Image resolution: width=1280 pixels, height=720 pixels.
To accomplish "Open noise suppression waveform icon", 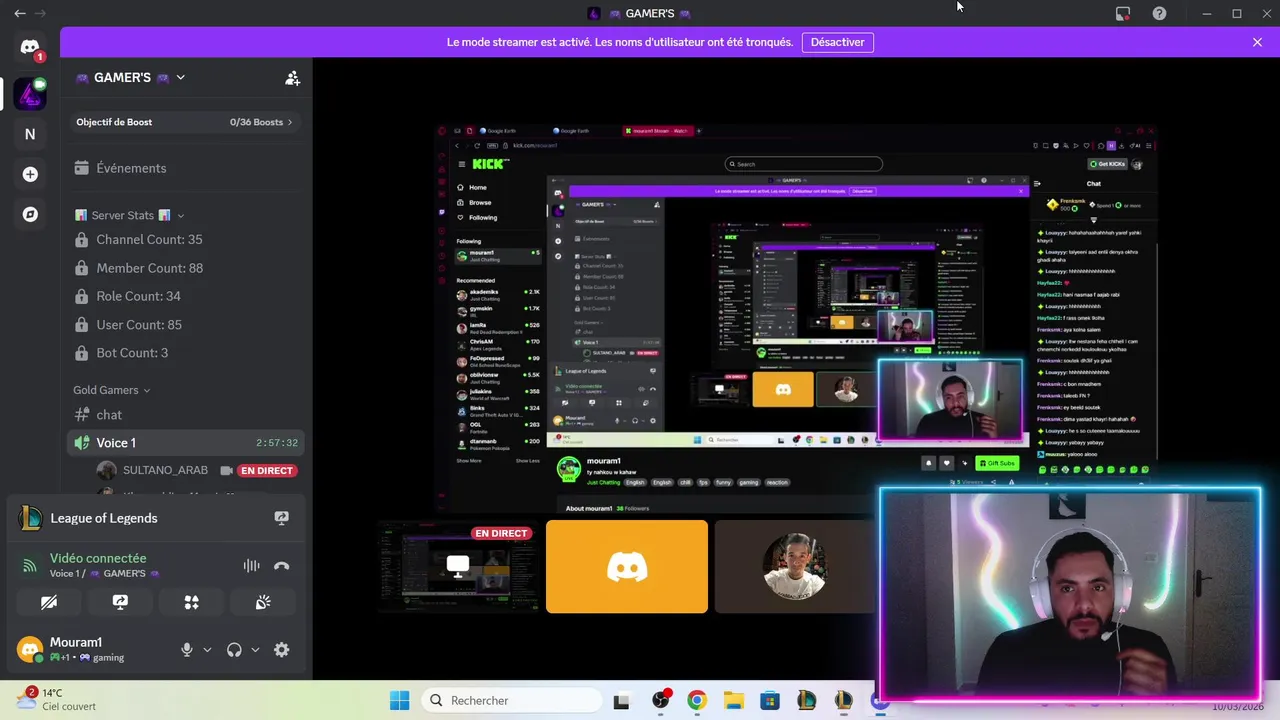I will pyautogui.click(x=251, y=566).
